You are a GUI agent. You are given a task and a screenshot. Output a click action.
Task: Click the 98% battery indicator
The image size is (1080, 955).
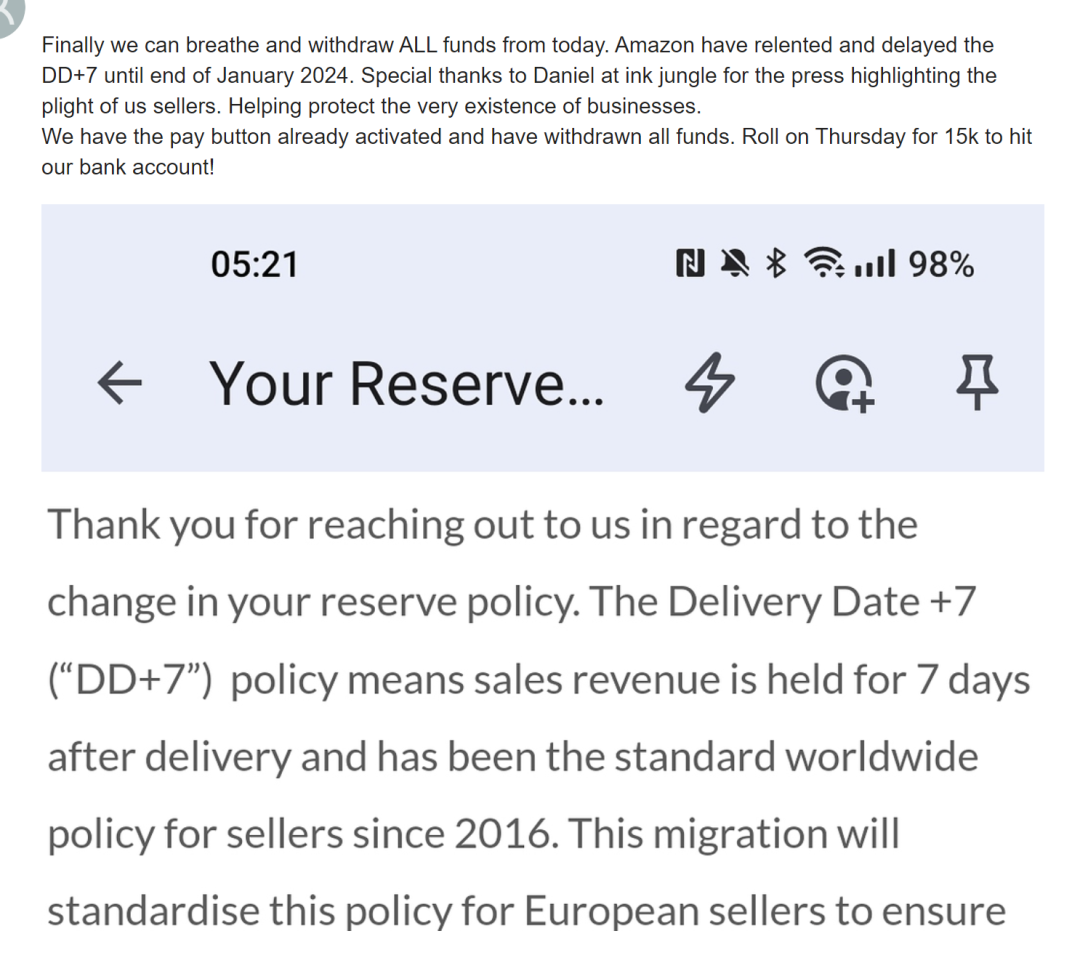point(942,264)
